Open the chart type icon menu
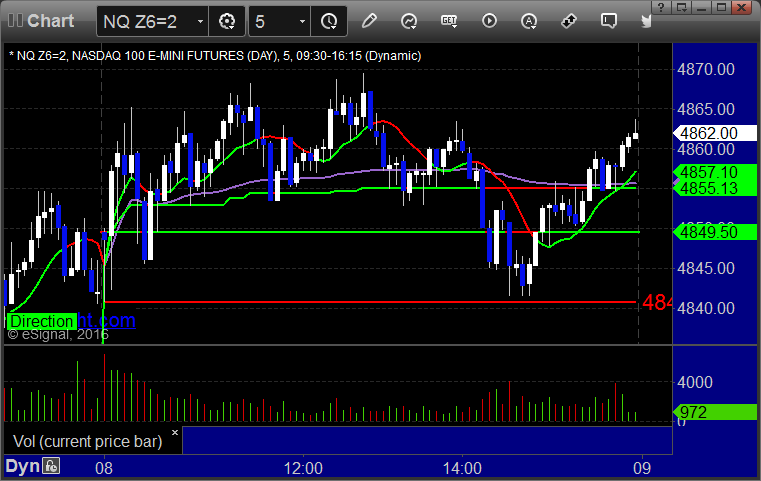The height and width of the screenshot is (481, 761). 409,21
